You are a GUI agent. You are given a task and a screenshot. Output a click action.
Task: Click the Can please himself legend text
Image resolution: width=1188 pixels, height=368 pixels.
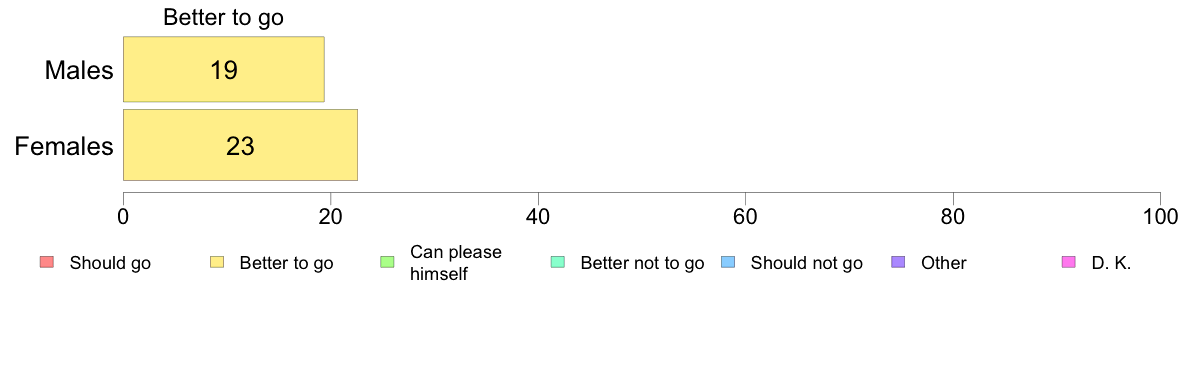[x=455, y=263]
